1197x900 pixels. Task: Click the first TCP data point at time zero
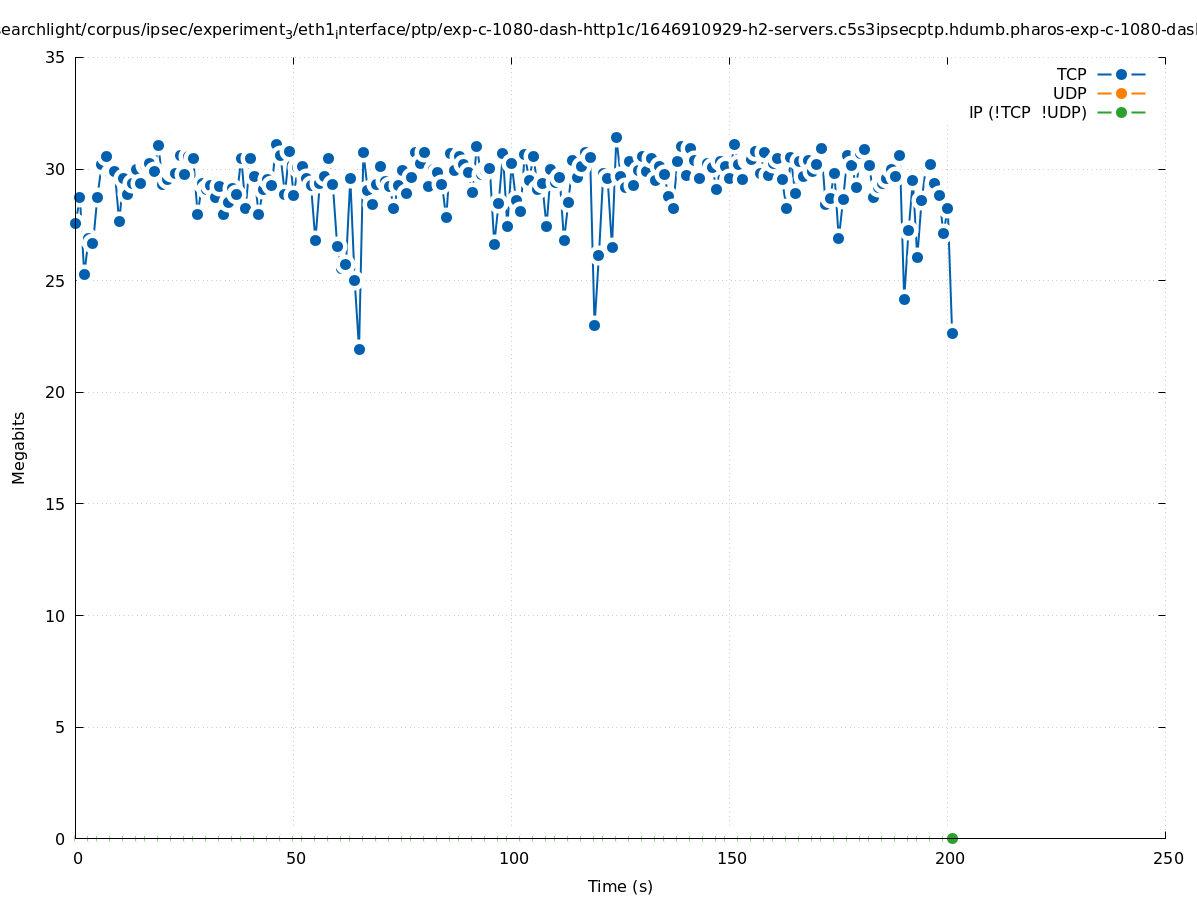(x=75, y=223)
